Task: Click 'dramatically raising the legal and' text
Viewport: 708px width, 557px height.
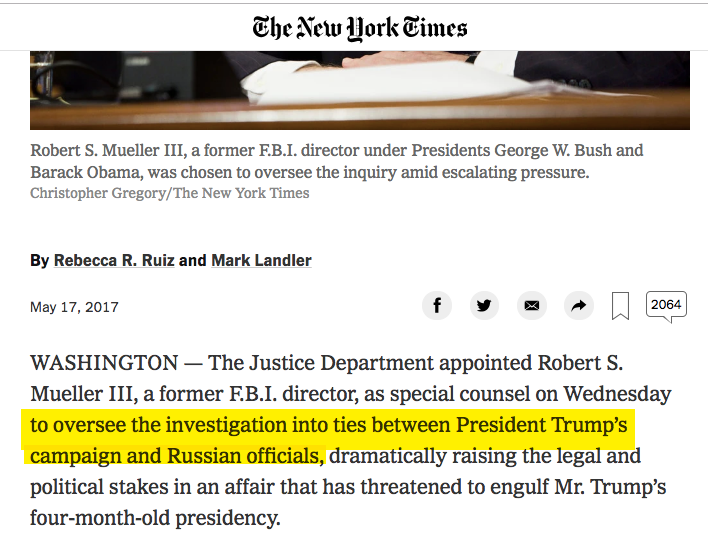Action: click(x=484, y=457)
